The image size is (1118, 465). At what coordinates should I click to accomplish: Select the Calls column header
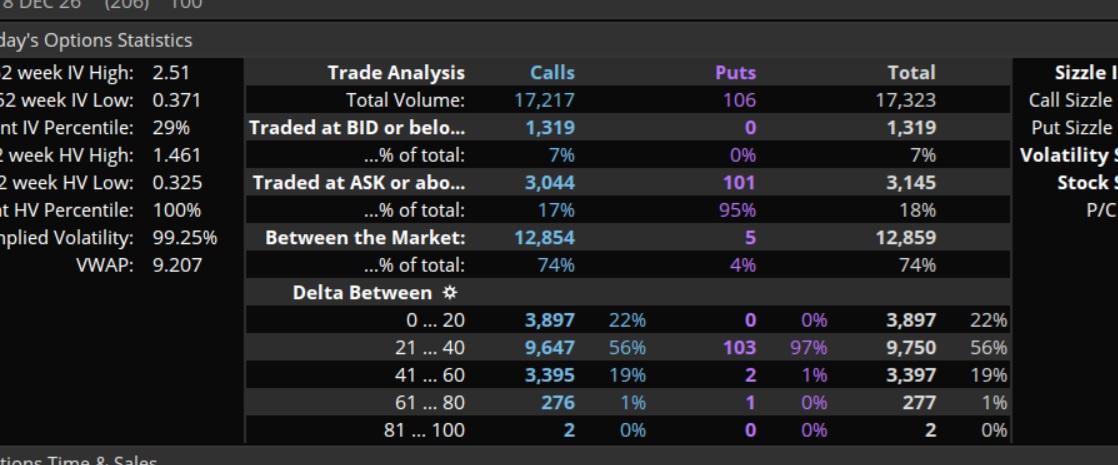click(x=552, y=73)
